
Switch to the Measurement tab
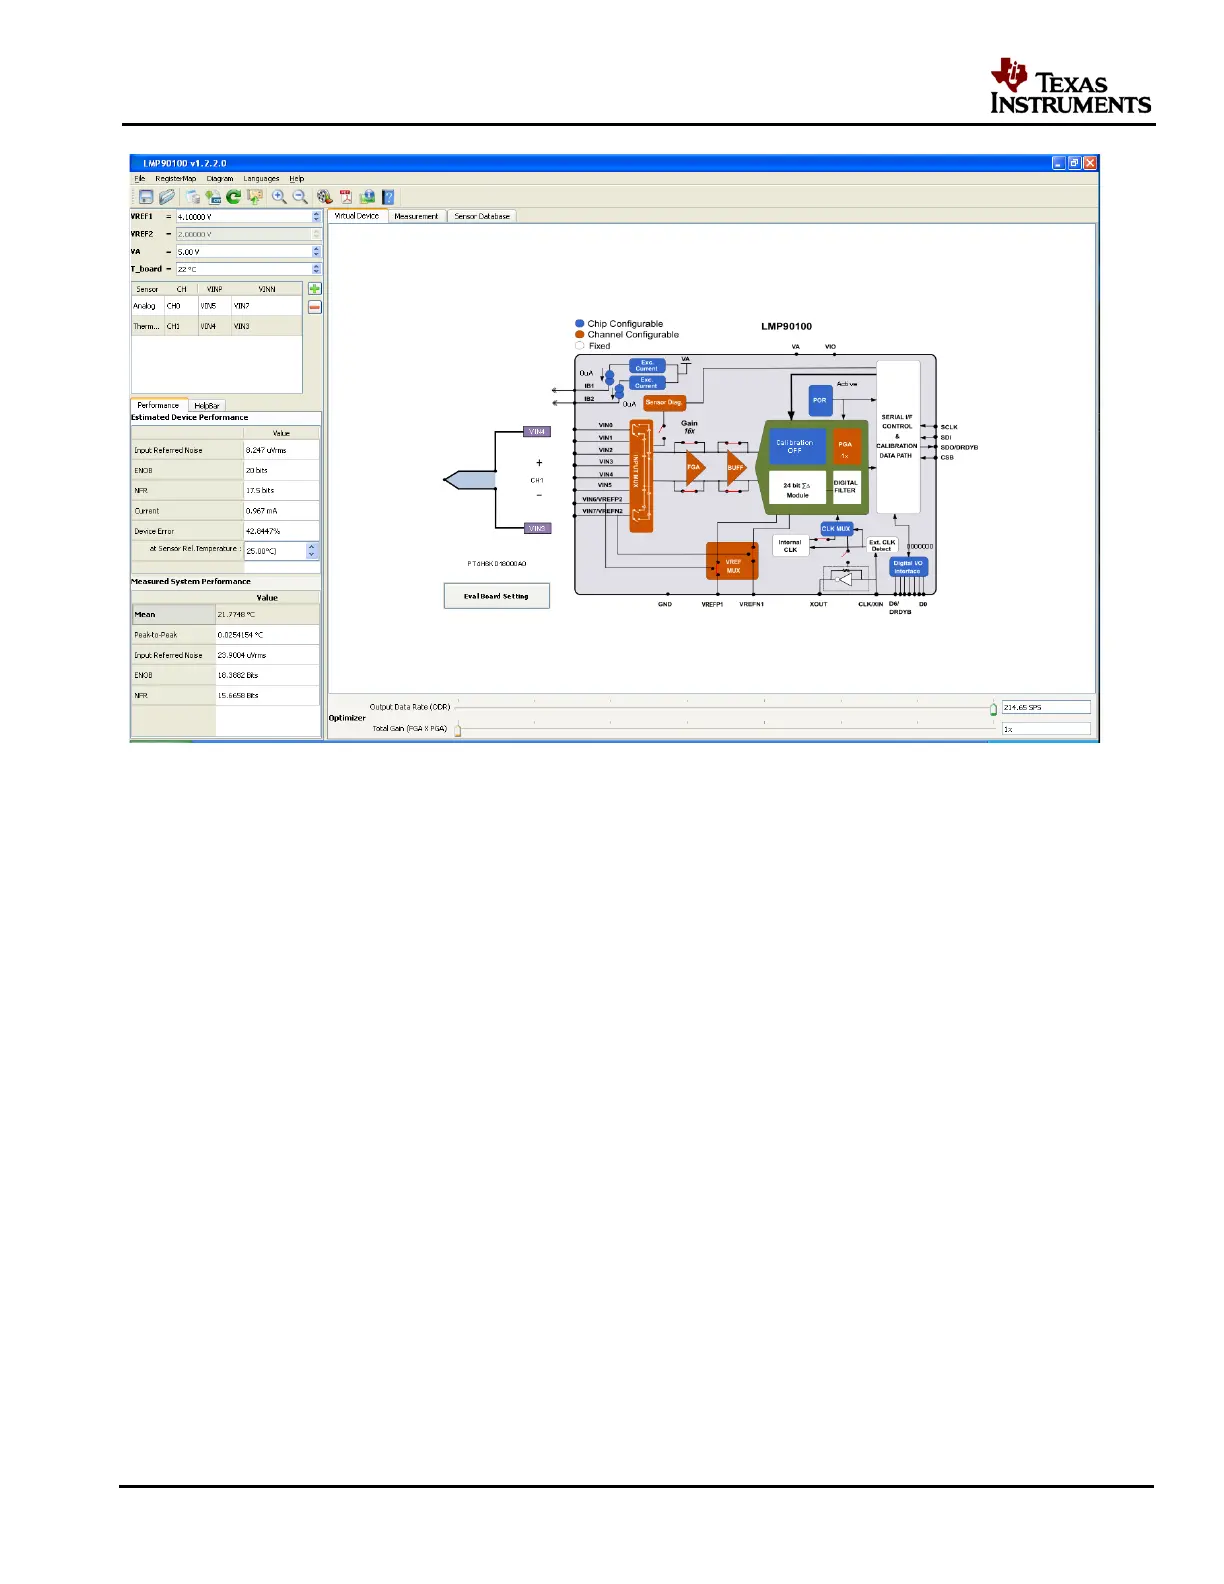point(416,216)
